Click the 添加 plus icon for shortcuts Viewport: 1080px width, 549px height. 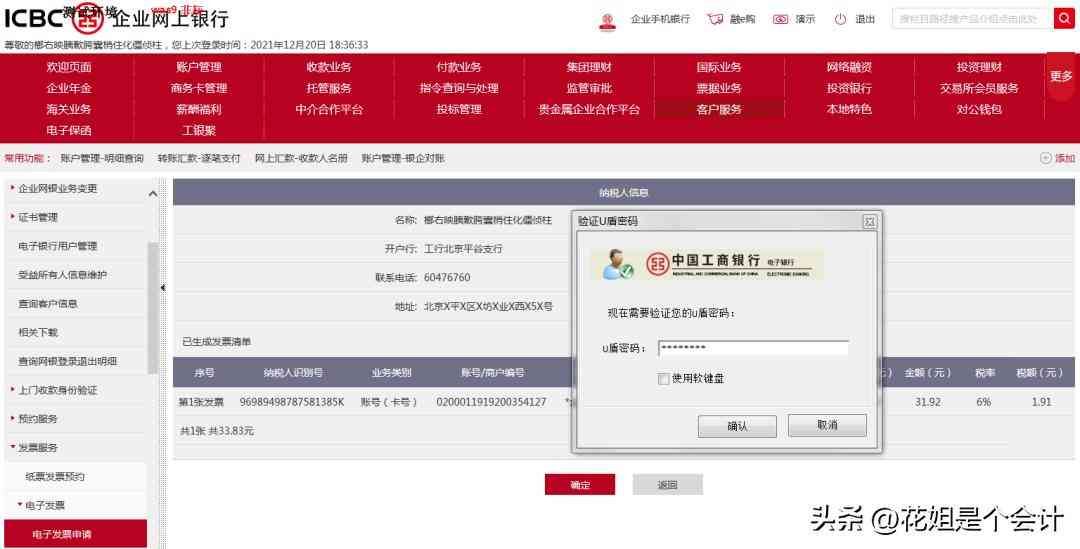click(1046, 158)
